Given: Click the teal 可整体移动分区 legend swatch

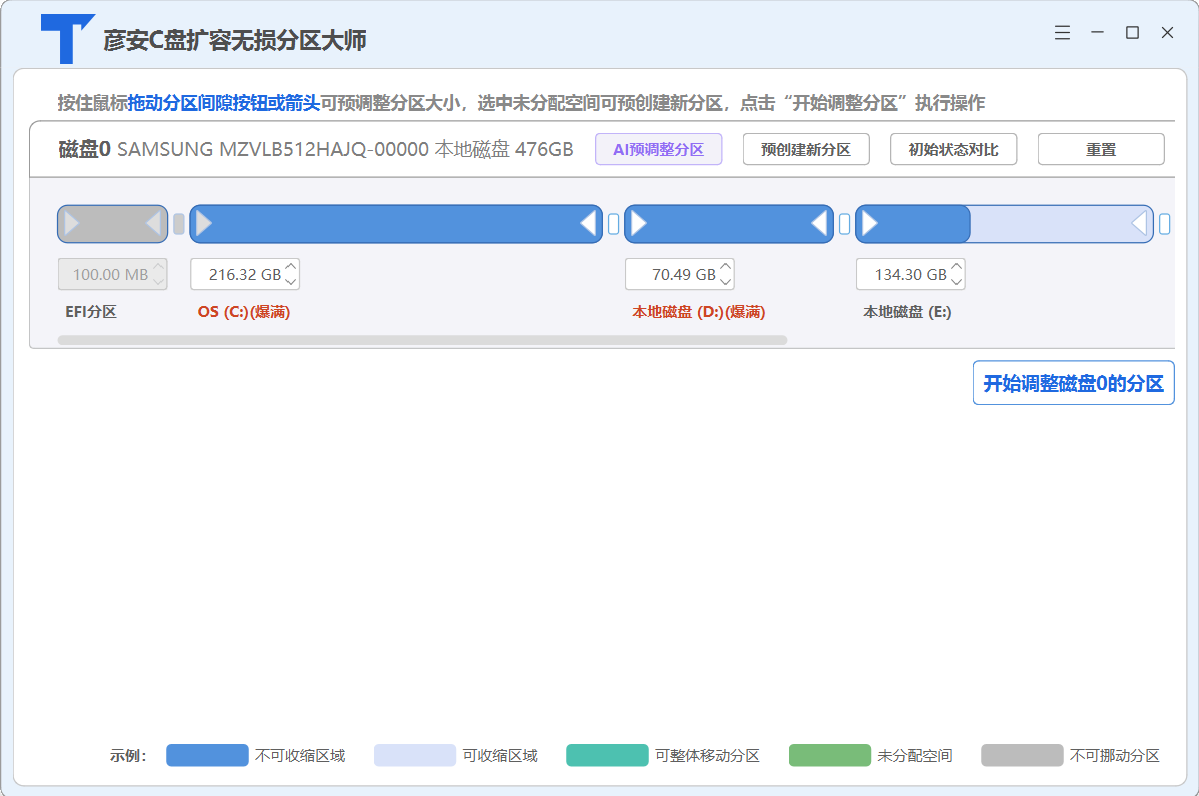Looking at the screenshot, I should pos(607,755).
